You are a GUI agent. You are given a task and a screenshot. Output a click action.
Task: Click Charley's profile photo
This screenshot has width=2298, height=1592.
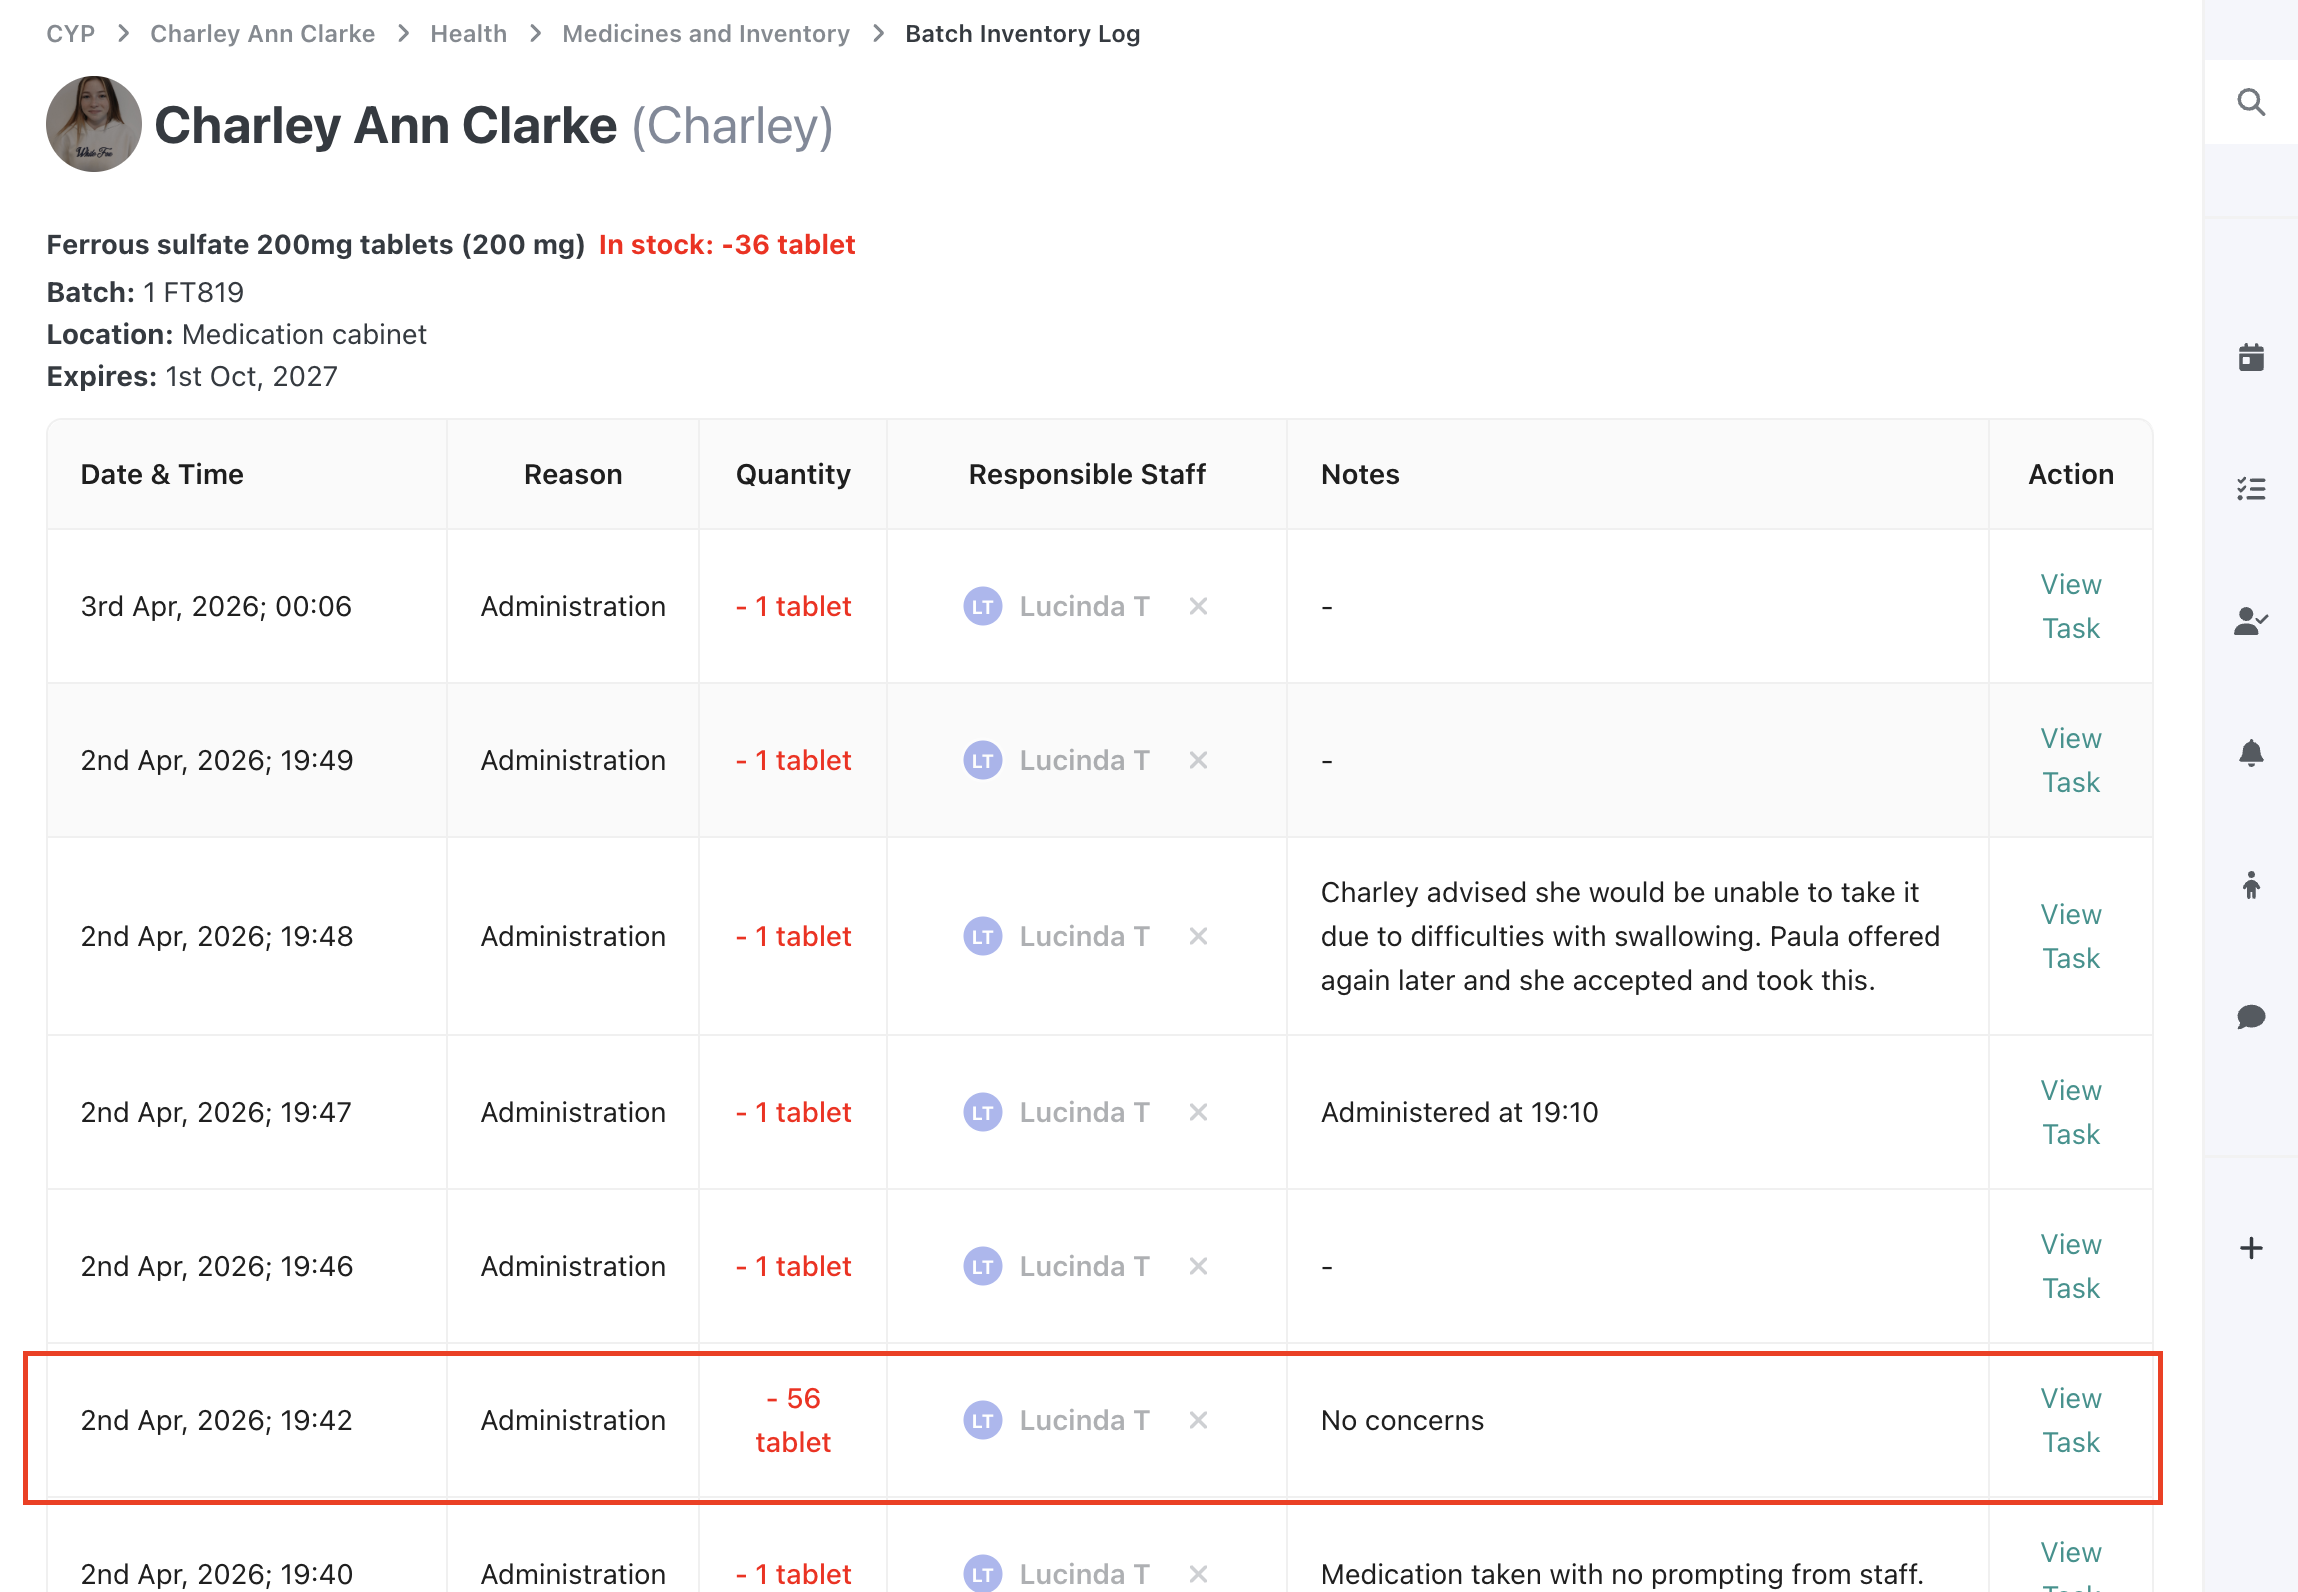94,124
